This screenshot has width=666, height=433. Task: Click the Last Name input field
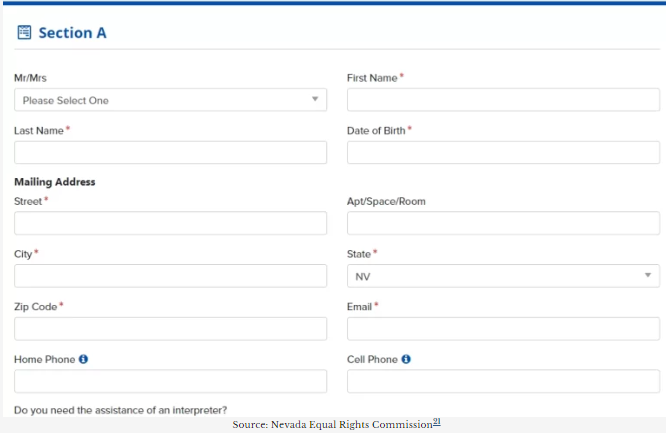click(170, 153)
